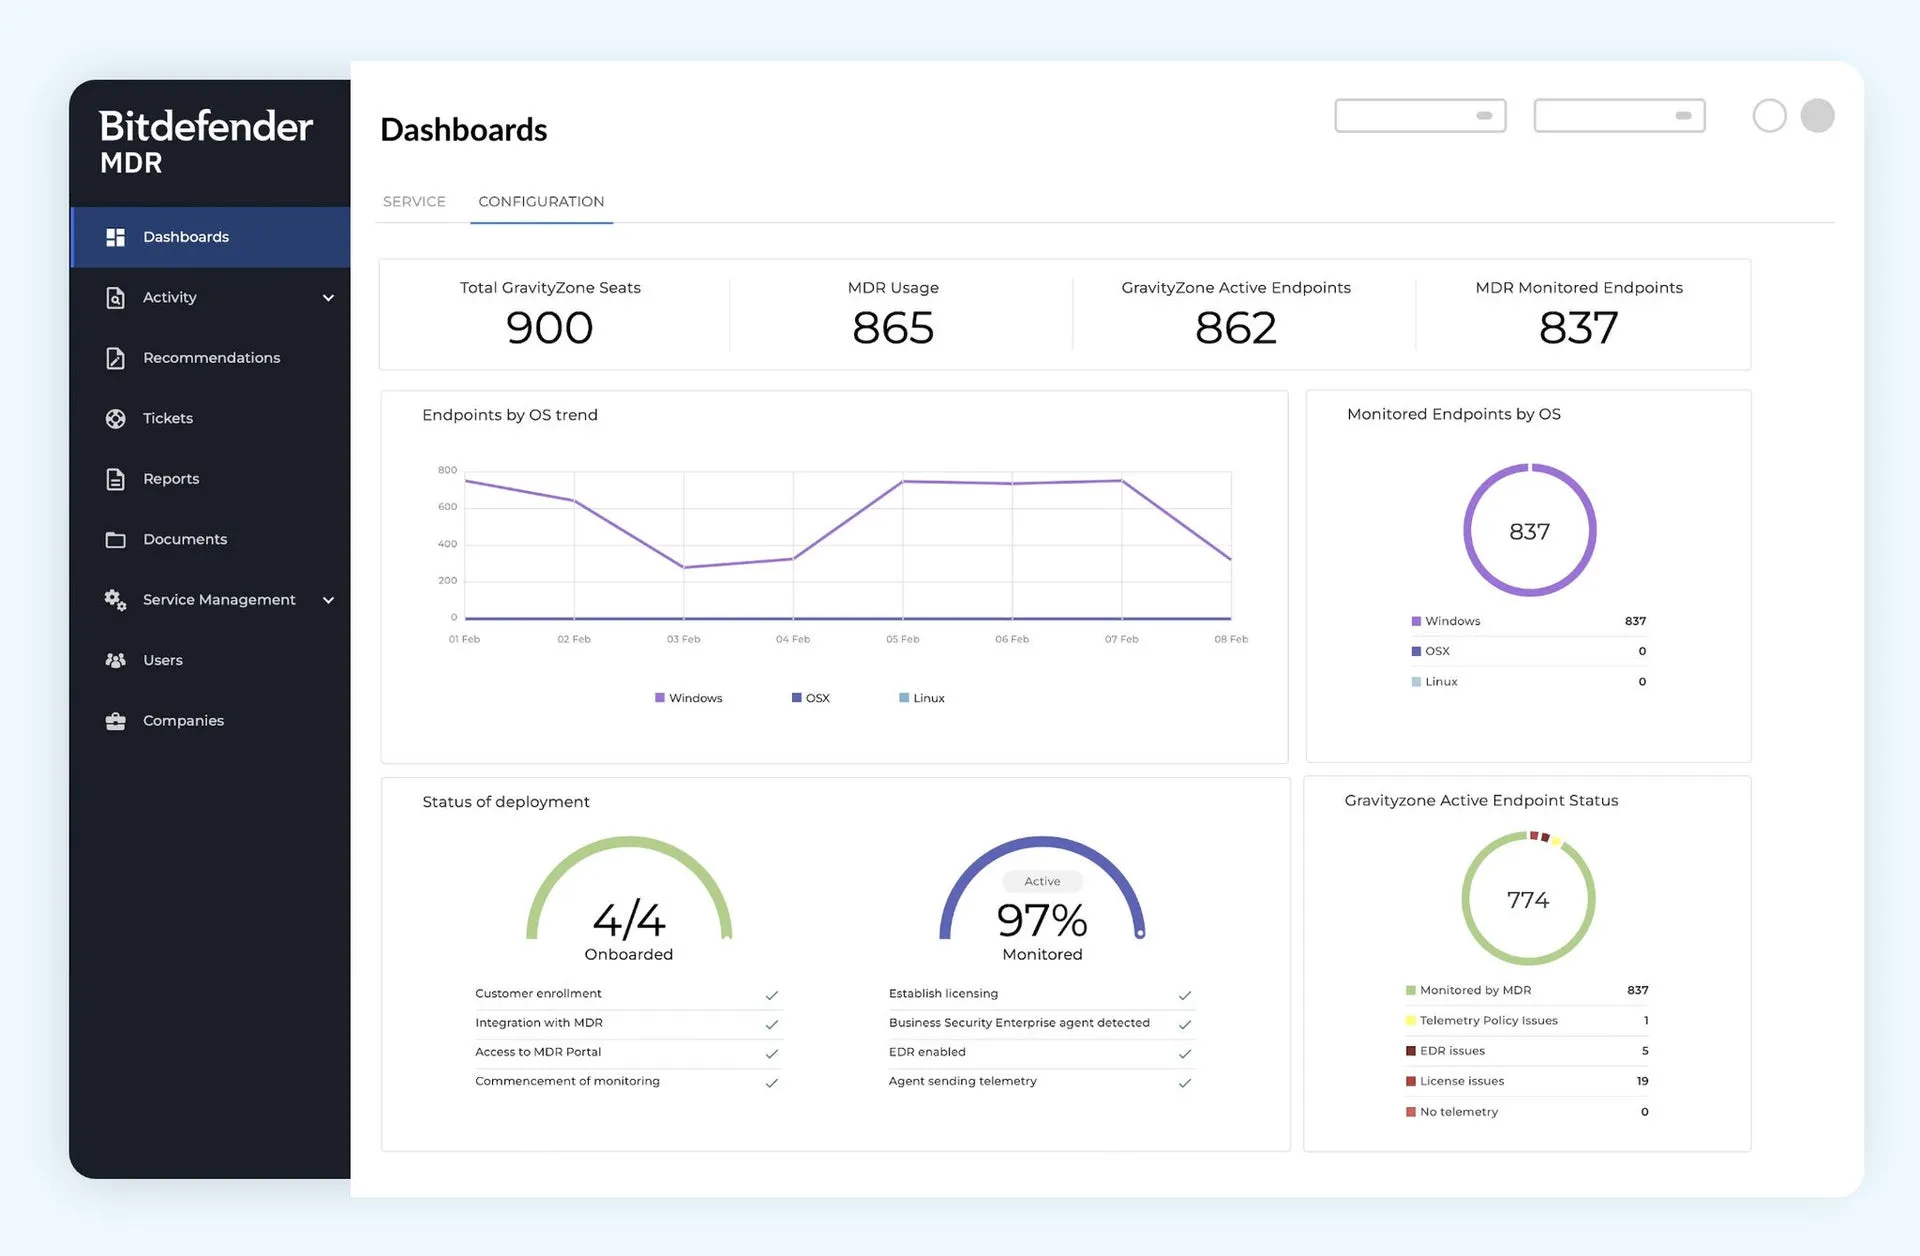Expand the Activity submenu chevron
Viewport: 1920px width, 1256px height.
click(328, 298)
